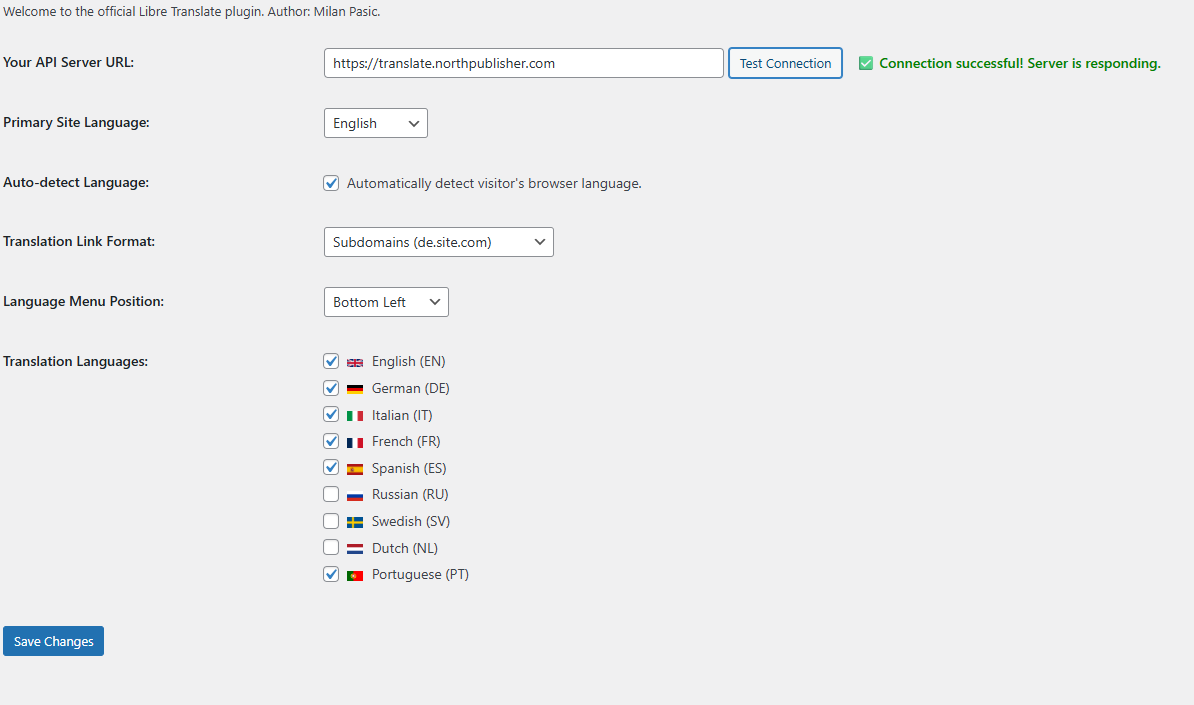Image resolution: width=1194 pixels, height=705 pixels.
Task: Click the Italian flag icon
Action: click(x=355, y=414)
